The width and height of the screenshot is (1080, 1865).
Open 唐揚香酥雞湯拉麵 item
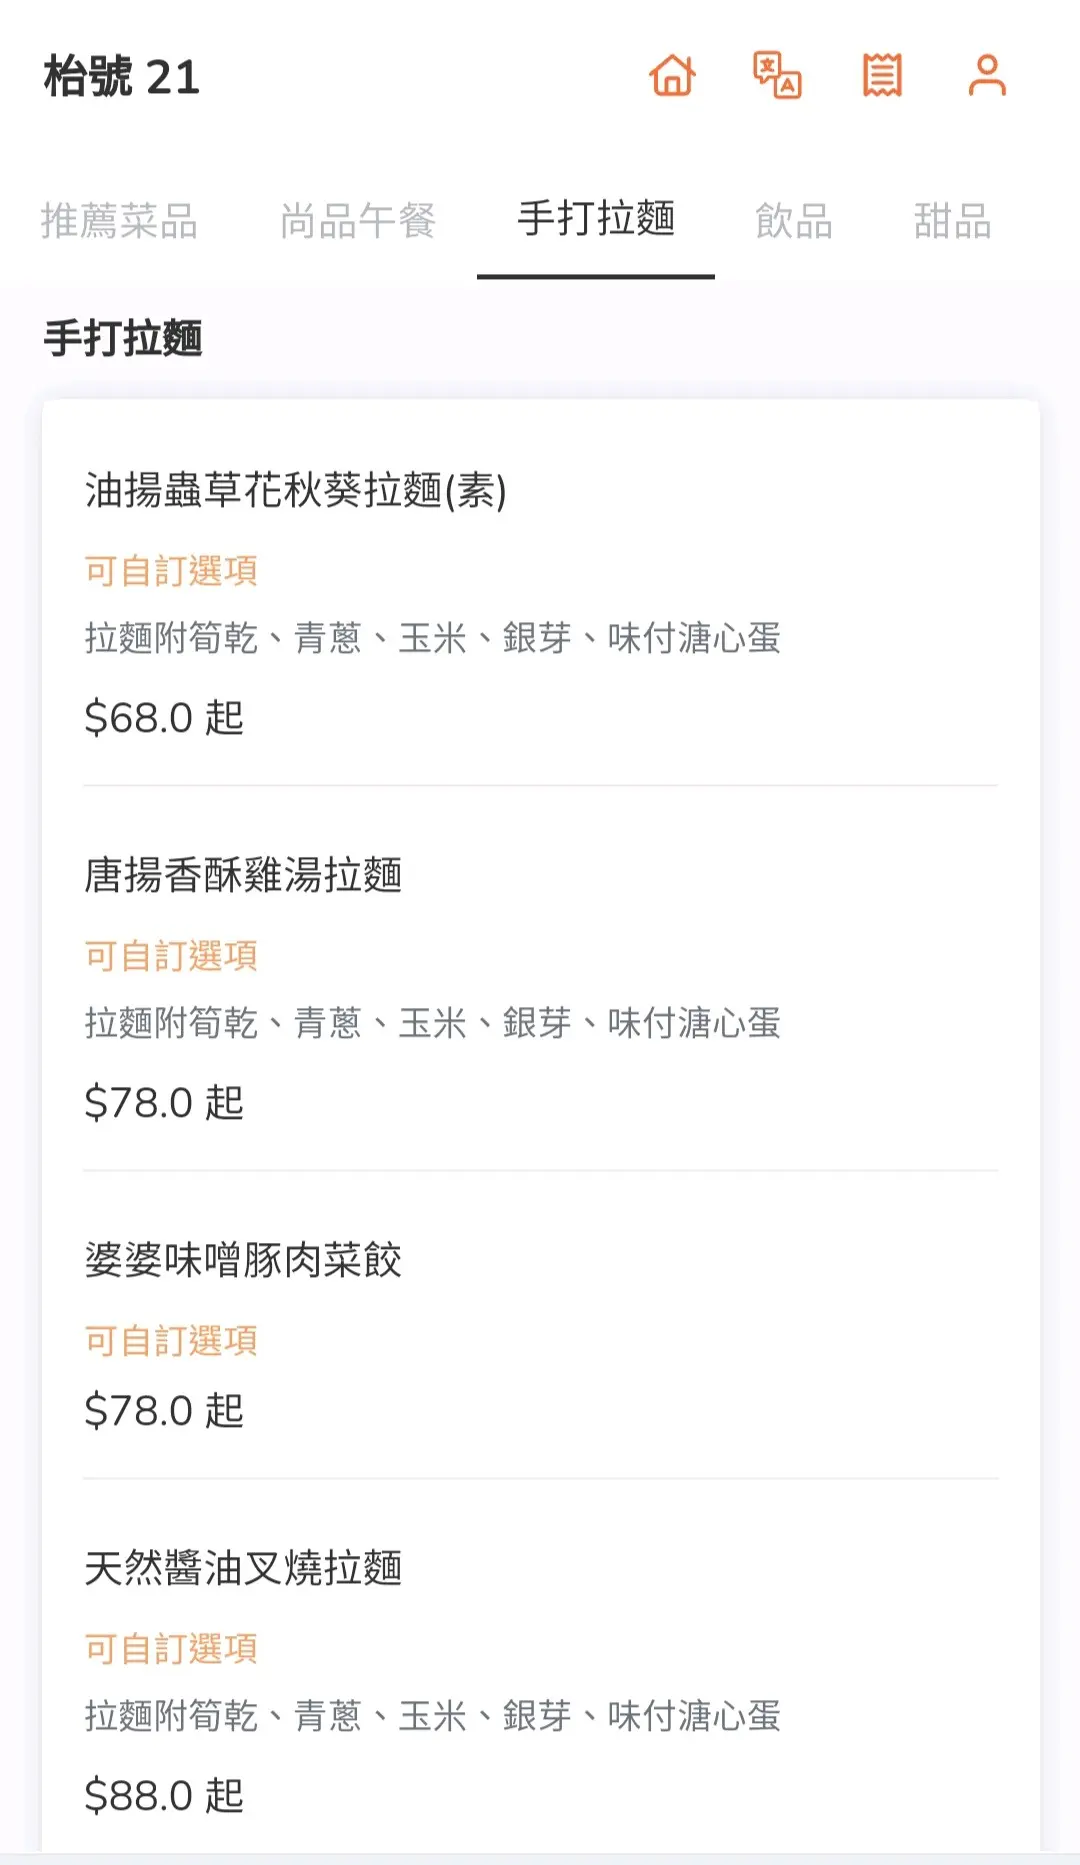243,875
